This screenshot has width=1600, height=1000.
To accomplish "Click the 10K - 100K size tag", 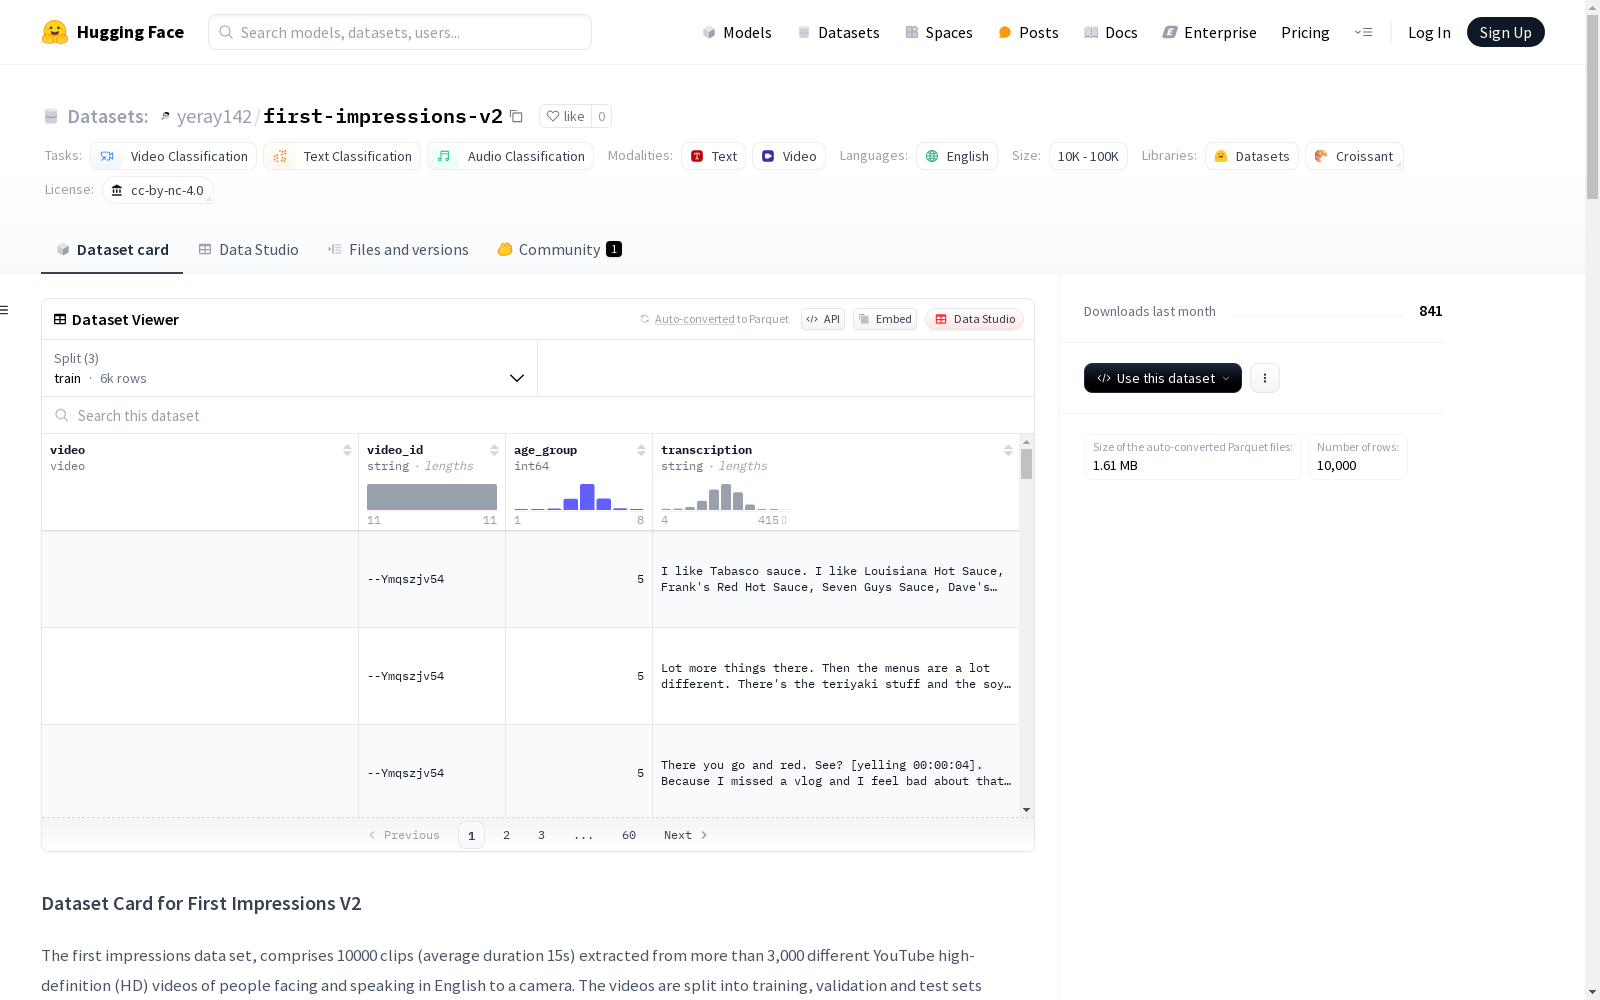I will click(1088, 156).
